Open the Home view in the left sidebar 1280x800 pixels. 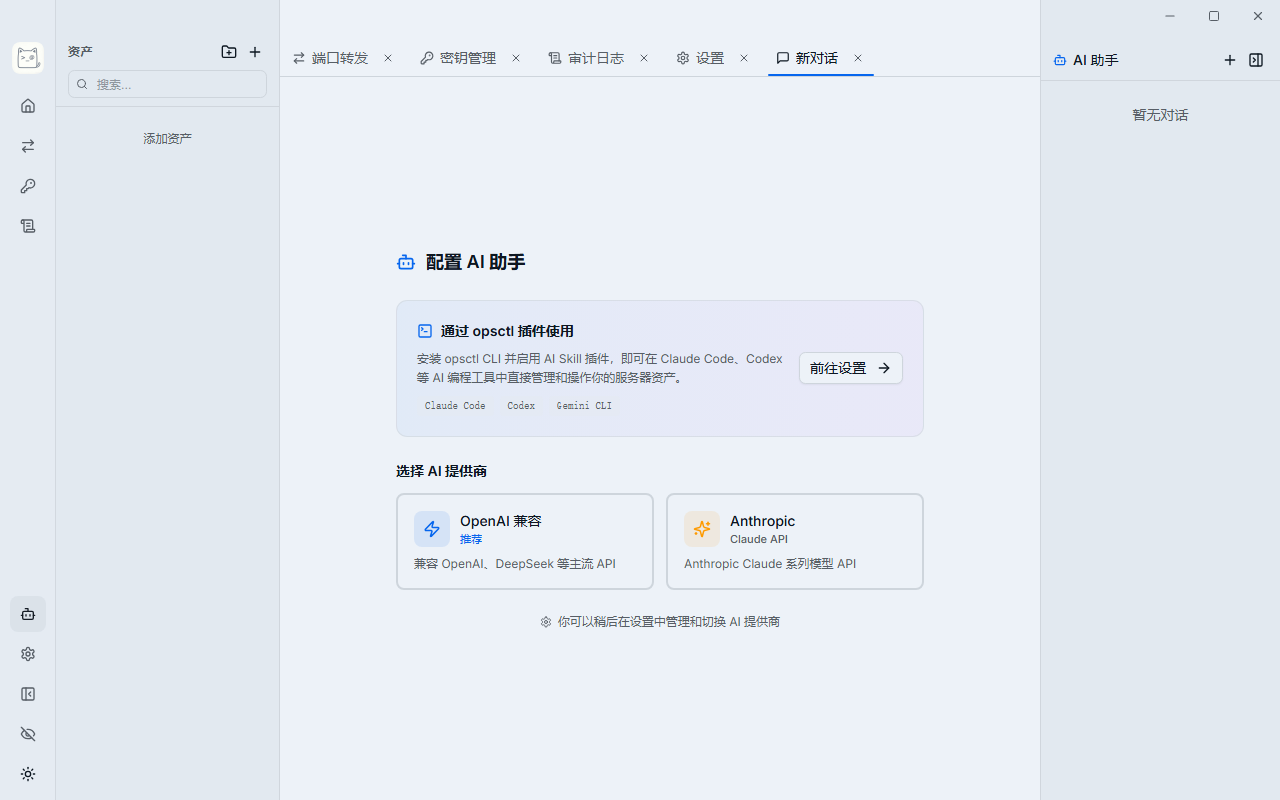pyautogui.click(x=28, y=105)
